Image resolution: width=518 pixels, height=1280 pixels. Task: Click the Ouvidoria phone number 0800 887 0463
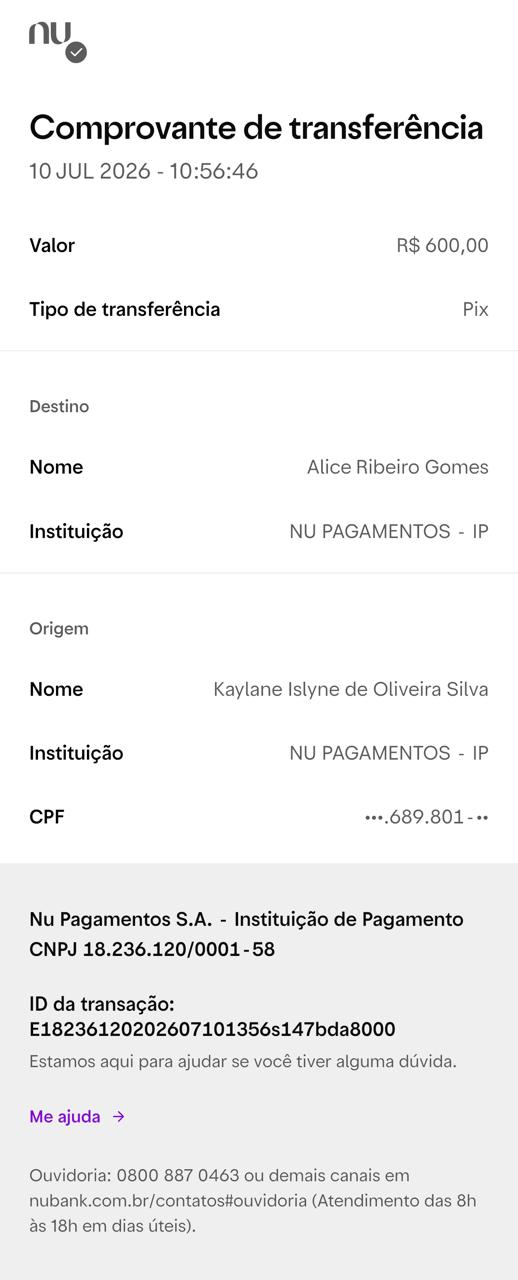coord(178,1176)
